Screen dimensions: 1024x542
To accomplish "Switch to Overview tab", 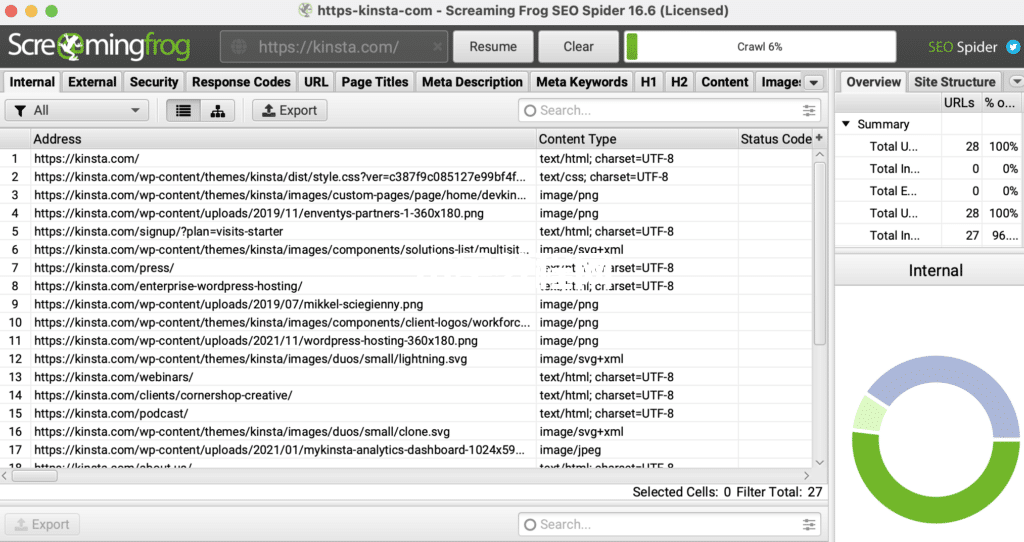I will coord(873,82).
